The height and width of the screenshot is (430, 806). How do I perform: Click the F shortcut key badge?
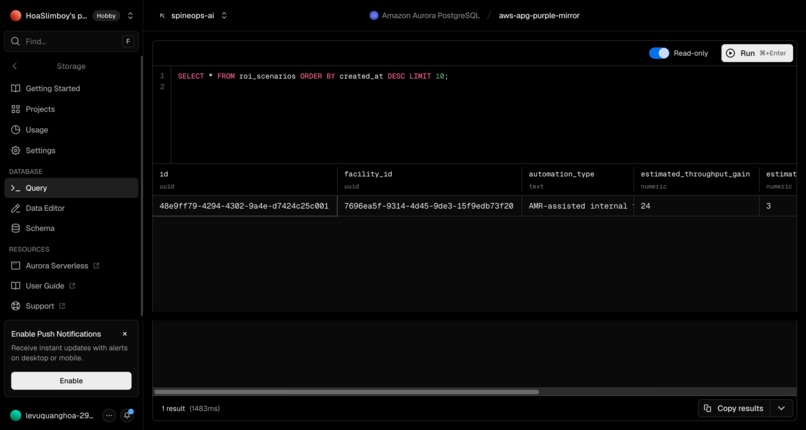(128, 41)
